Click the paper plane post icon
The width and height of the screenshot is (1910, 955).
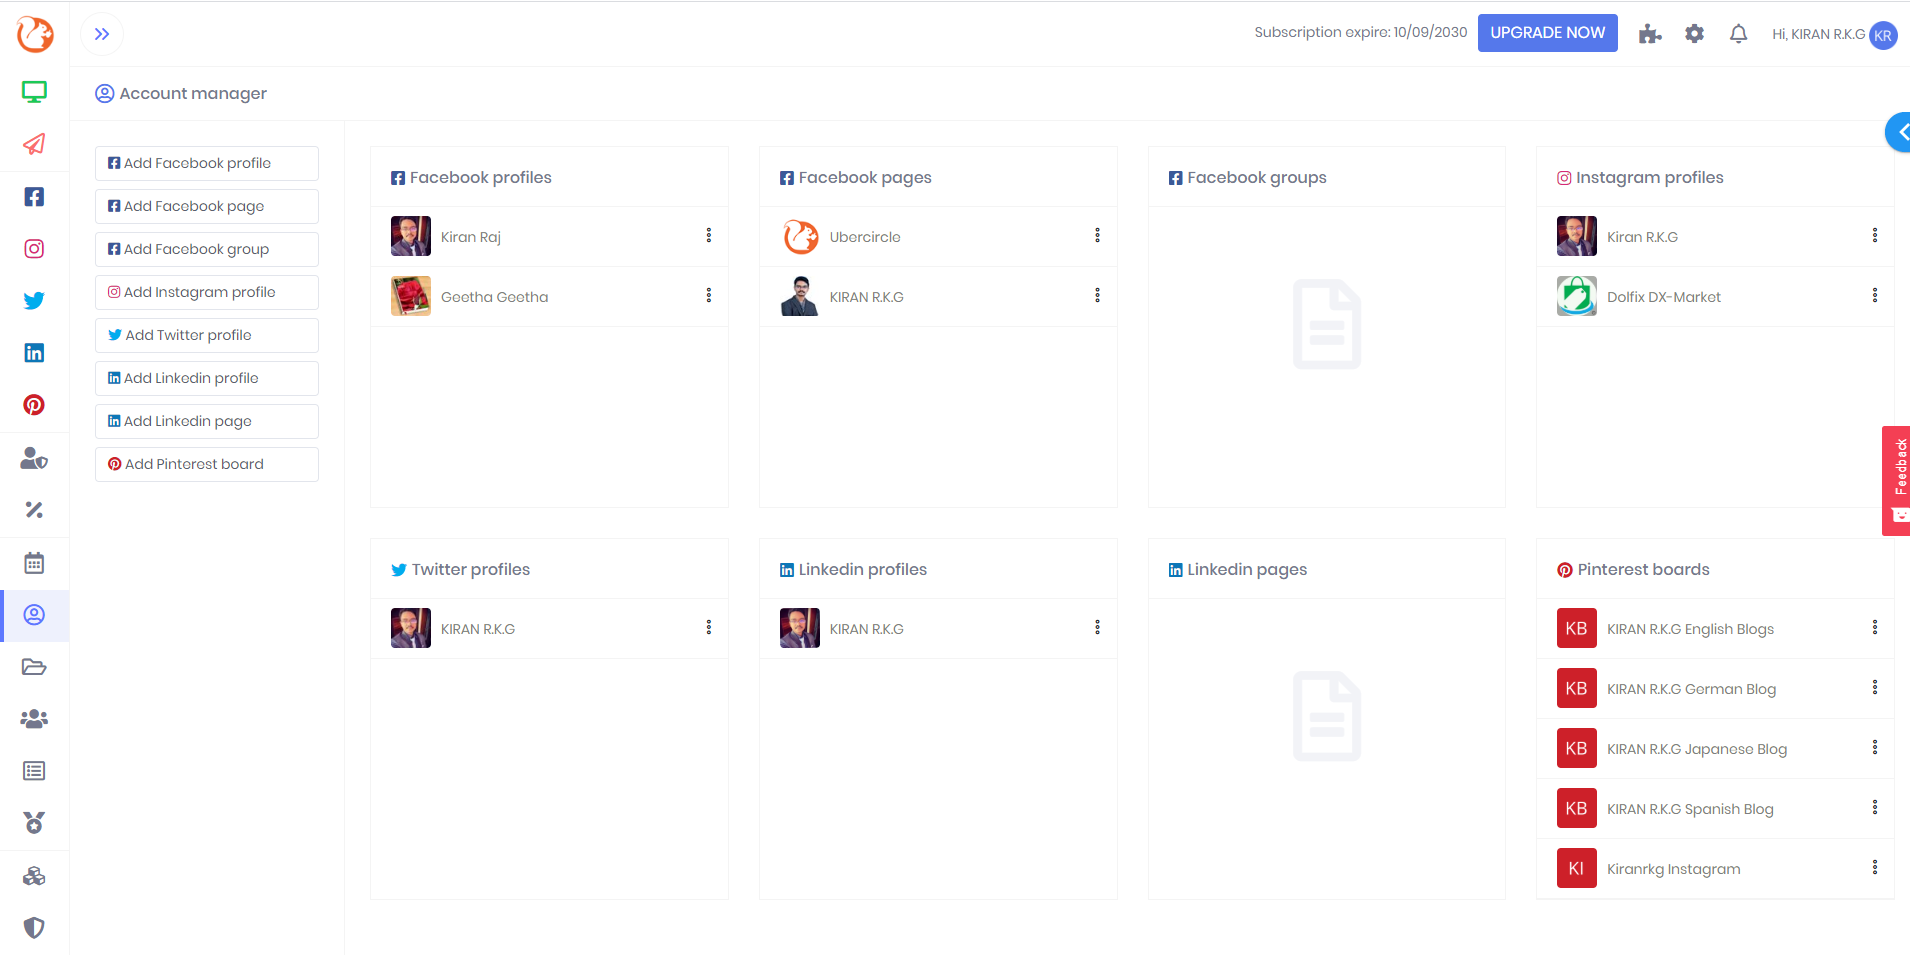point(34,144)
